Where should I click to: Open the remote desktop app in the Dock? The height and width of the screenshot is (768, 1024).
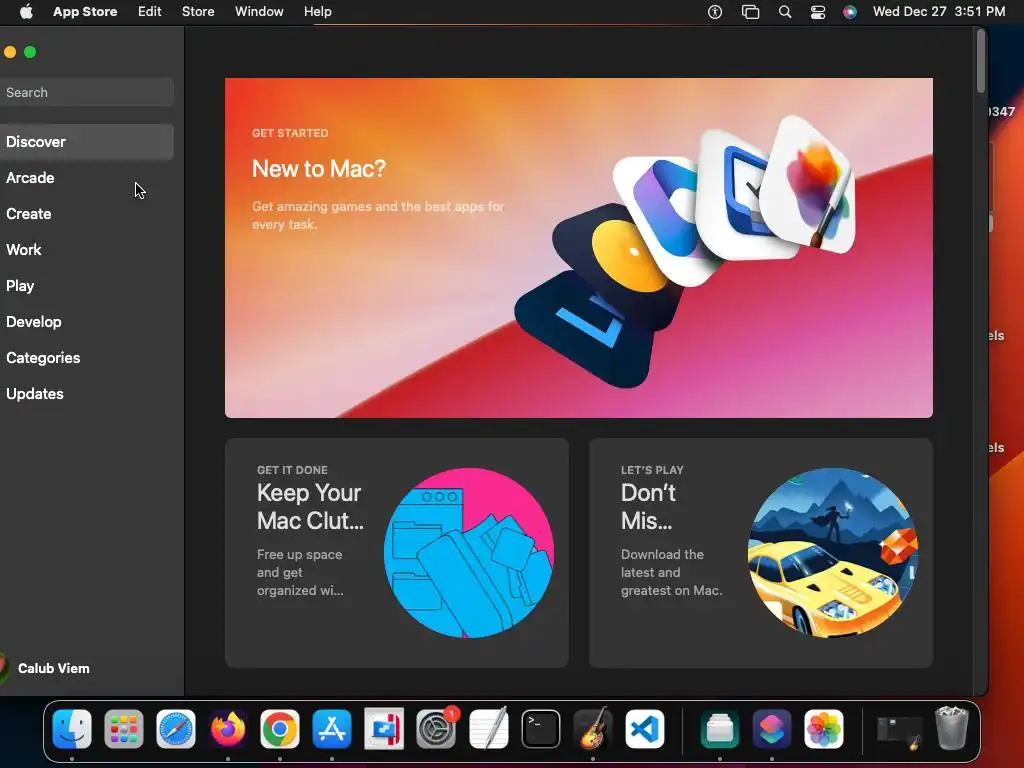(384, 729)
